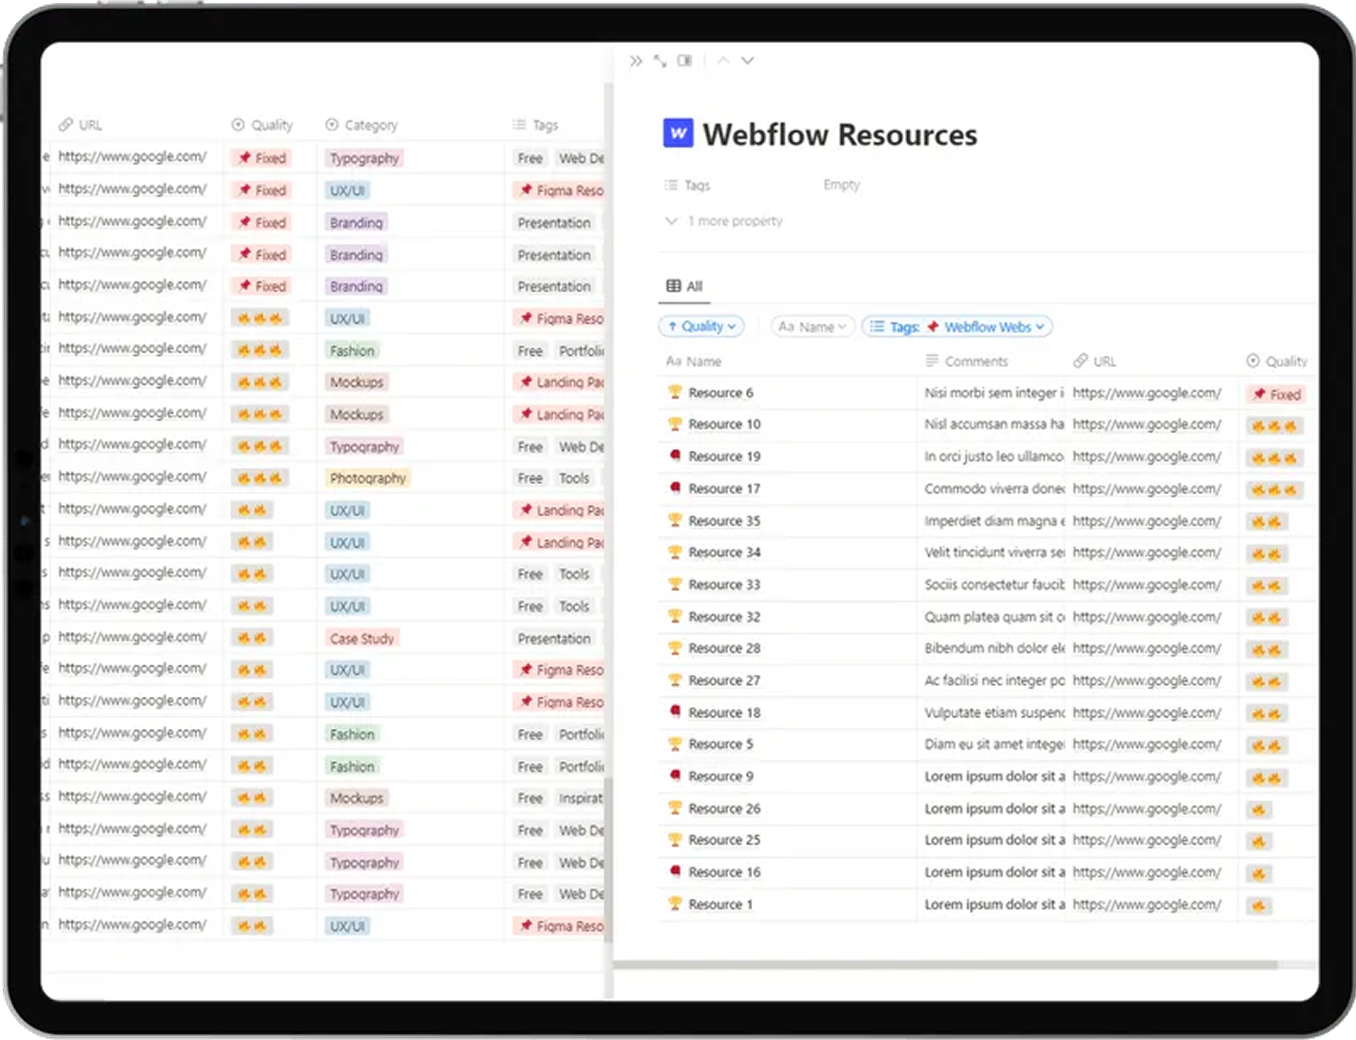The image size is (1356, 1040).
Task: Click the red icon beside Resource 18
Action: click(x=675, y=712)
